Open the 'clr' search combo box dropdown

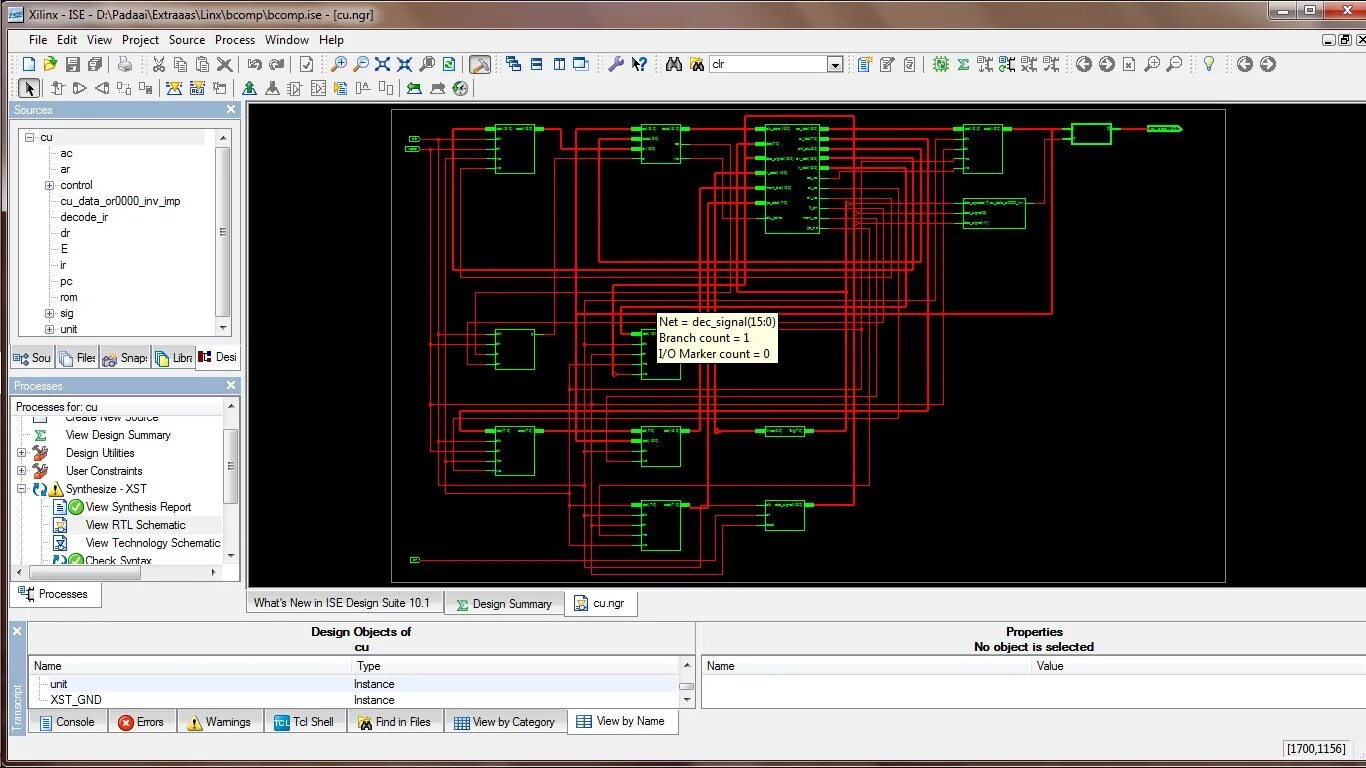835,64
